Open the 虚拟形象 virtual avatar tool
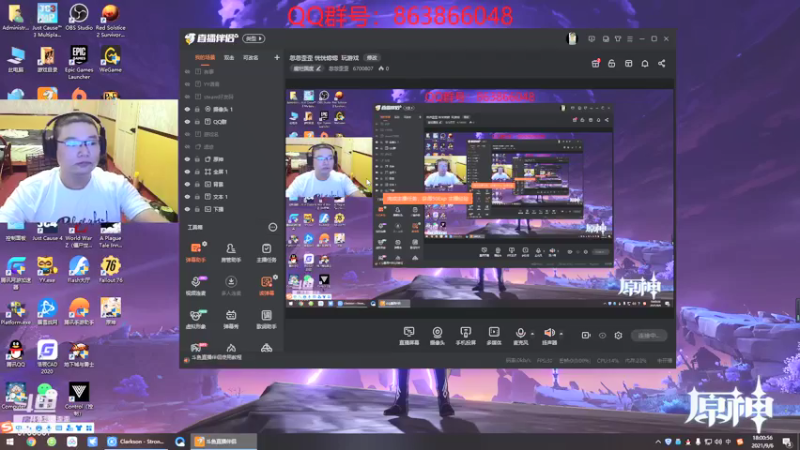The image size is (800, 450). pos(196,319)
